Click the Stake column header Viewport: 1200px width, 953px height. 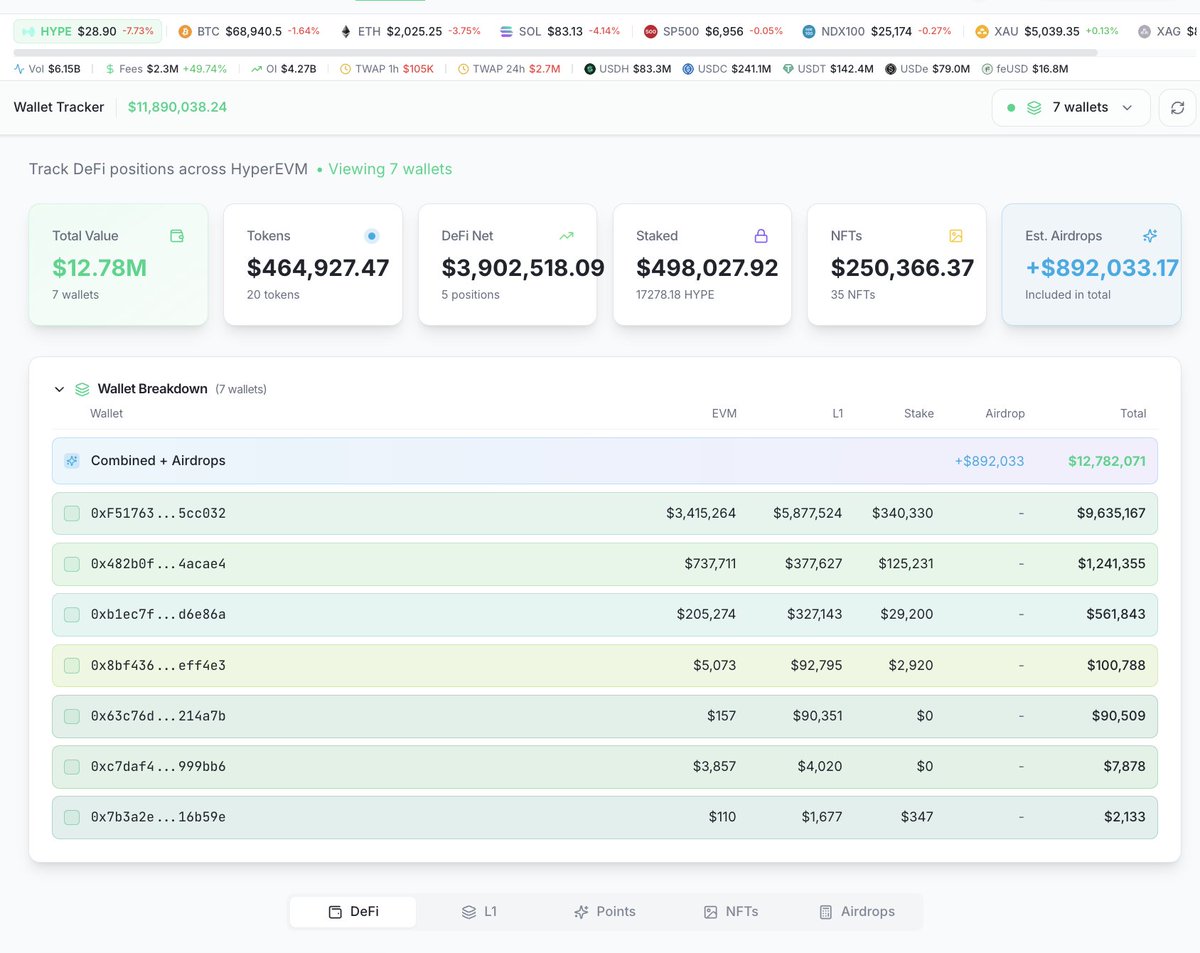click(x=919, y=413)
